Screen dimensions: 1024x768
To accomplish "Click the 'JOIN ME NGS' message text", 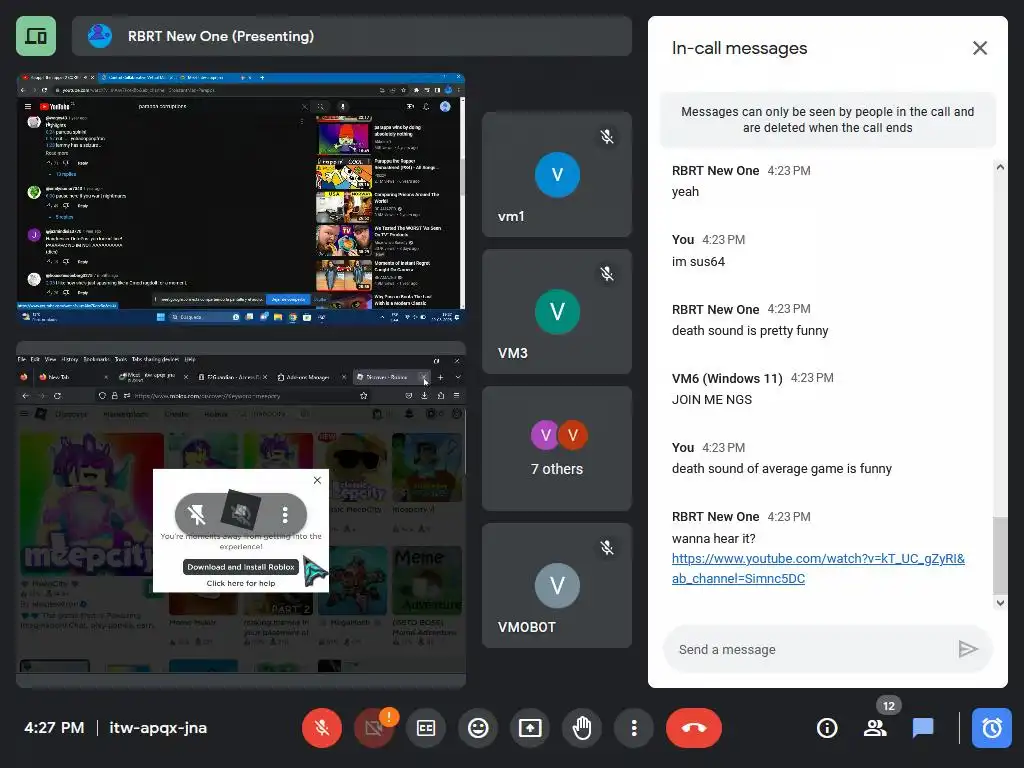I will coord(712,400).
